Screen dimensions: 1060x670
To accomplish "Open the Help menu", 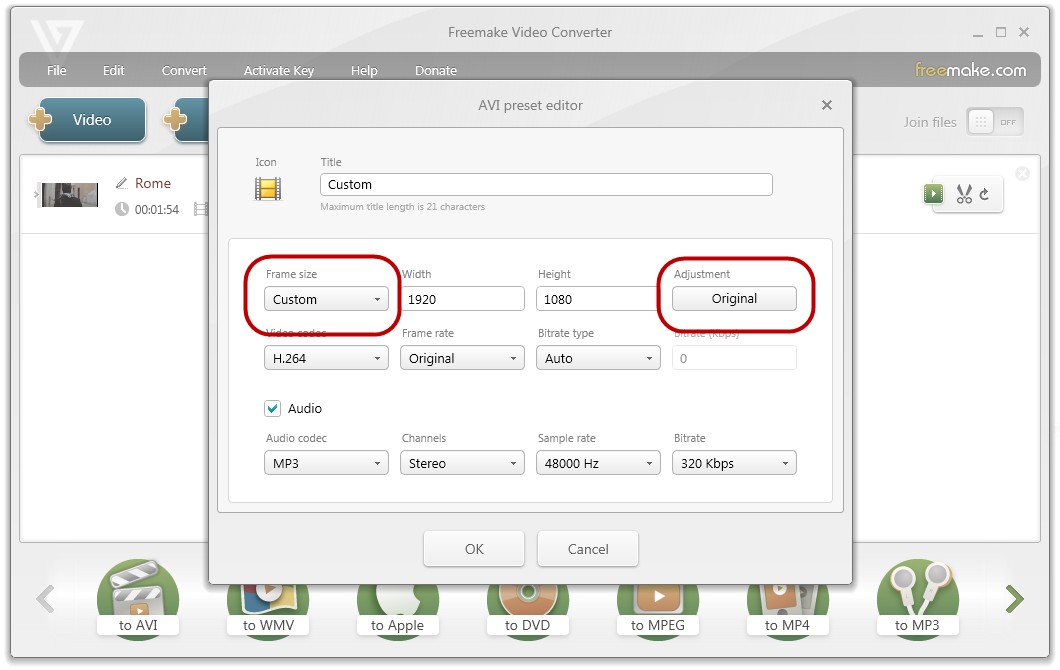I will [364, 70].
